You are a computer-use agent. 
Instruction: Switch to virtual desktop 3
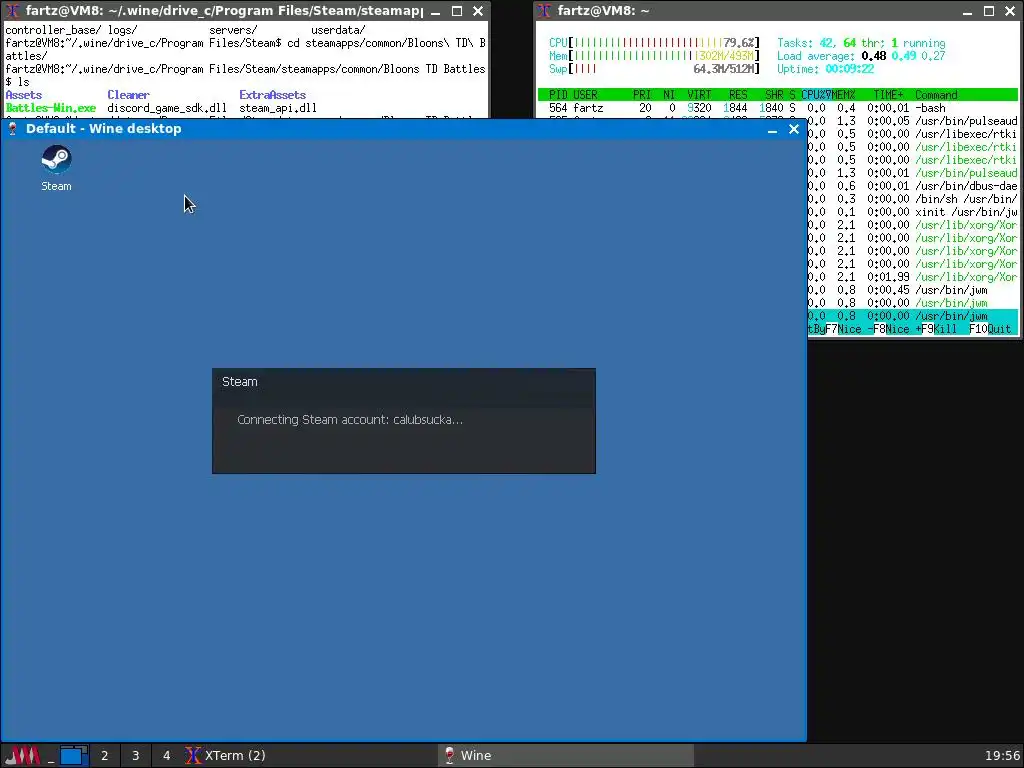click(135, 756)
